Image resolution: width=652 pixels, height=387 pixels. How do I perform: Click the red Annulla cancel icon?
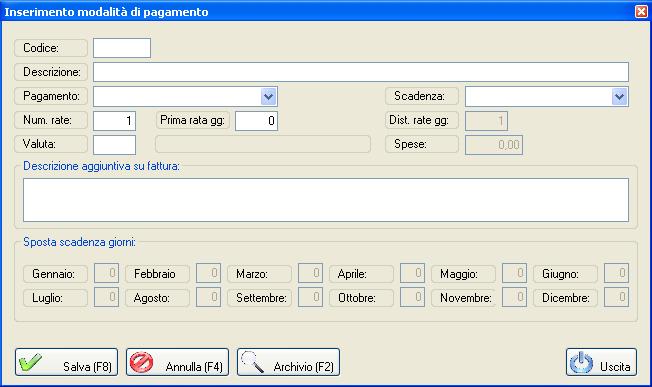141,362
